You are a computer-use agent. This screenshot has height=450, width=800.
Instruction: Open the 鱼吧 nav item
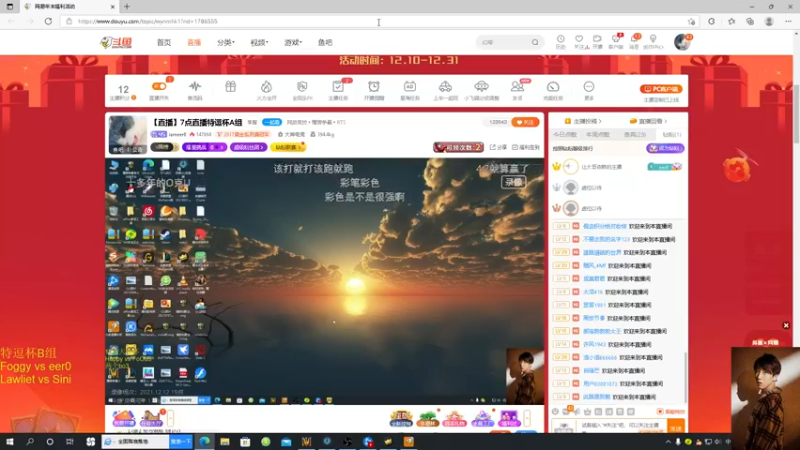pos(325,42)
